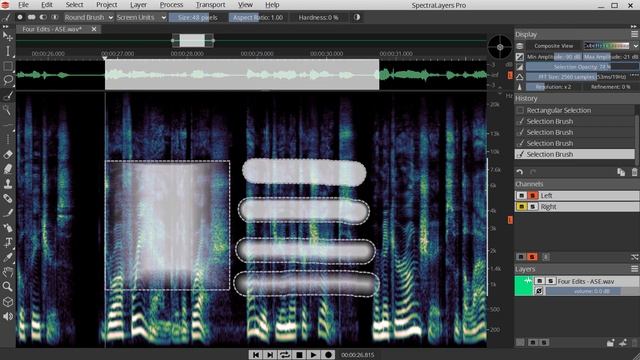
Task: Open the Select menu
Action: tap(74, 5)
